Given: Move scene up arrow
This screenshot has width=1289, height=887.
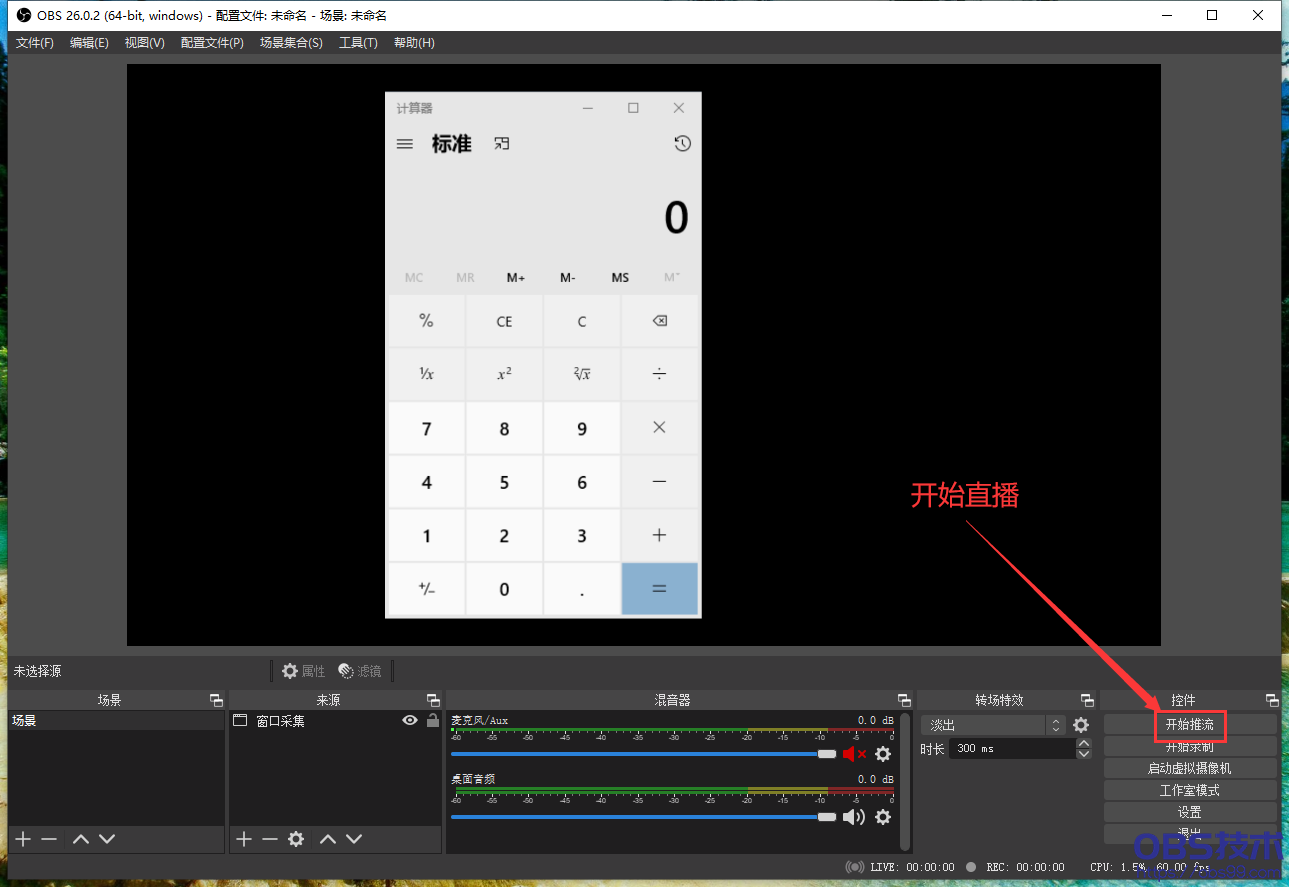Looking at the screenshot, I should tap(81, 839).
